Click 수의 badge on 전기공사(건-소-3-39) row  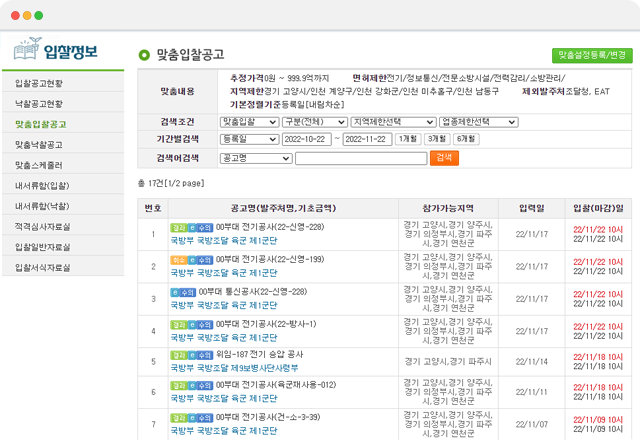coord(205,418)
